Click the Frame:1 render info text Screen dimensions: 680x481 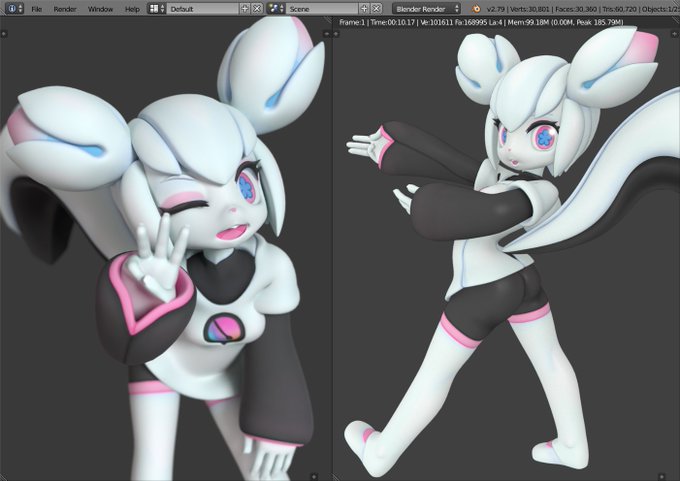click(352, 22)
